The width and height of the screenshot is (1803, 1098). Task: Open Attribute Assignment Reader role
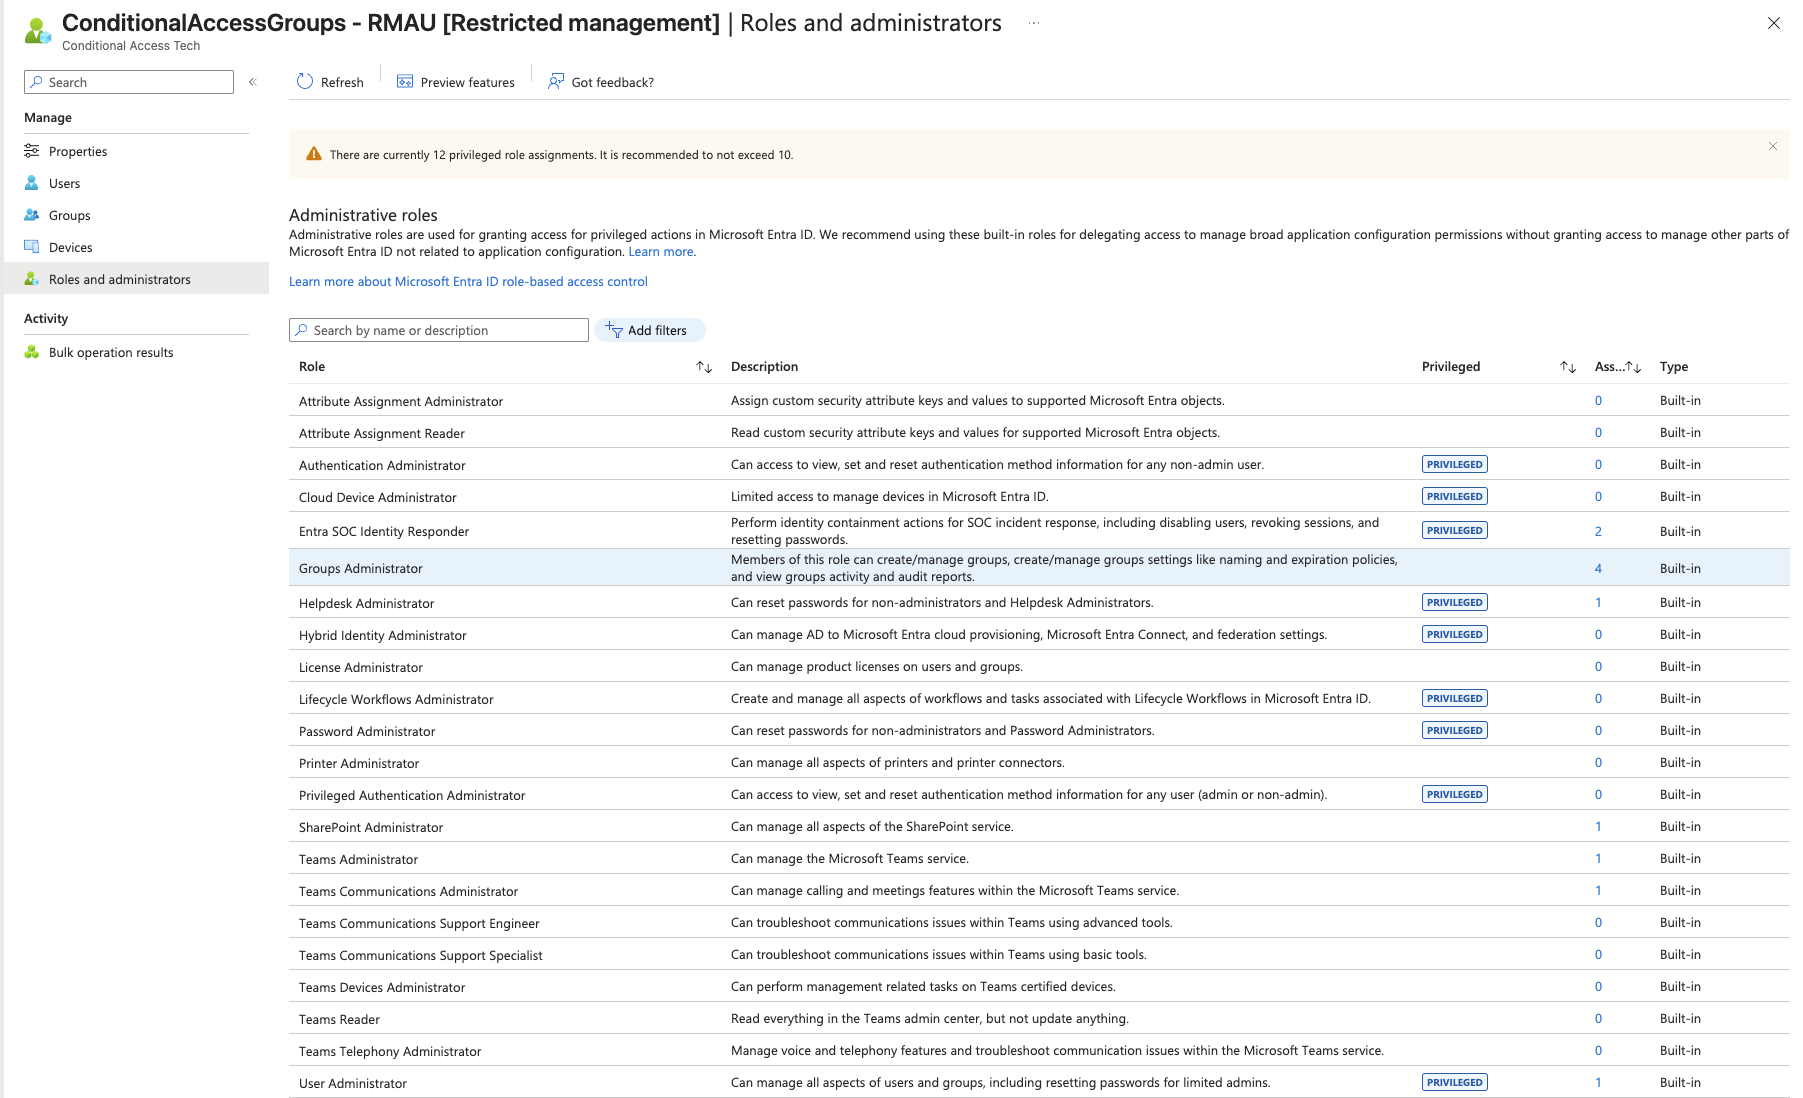(x=381, y=433)
